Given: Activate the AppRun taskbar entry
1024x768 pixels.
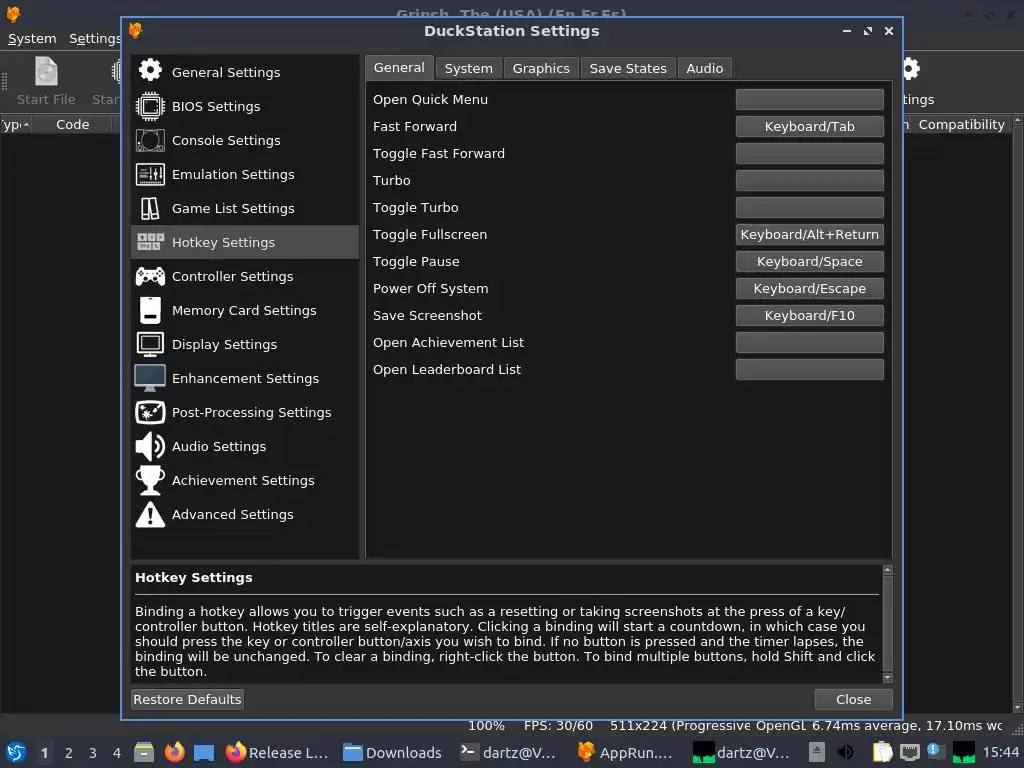Looking at the screenshot, I should click(x=626, y=752).
